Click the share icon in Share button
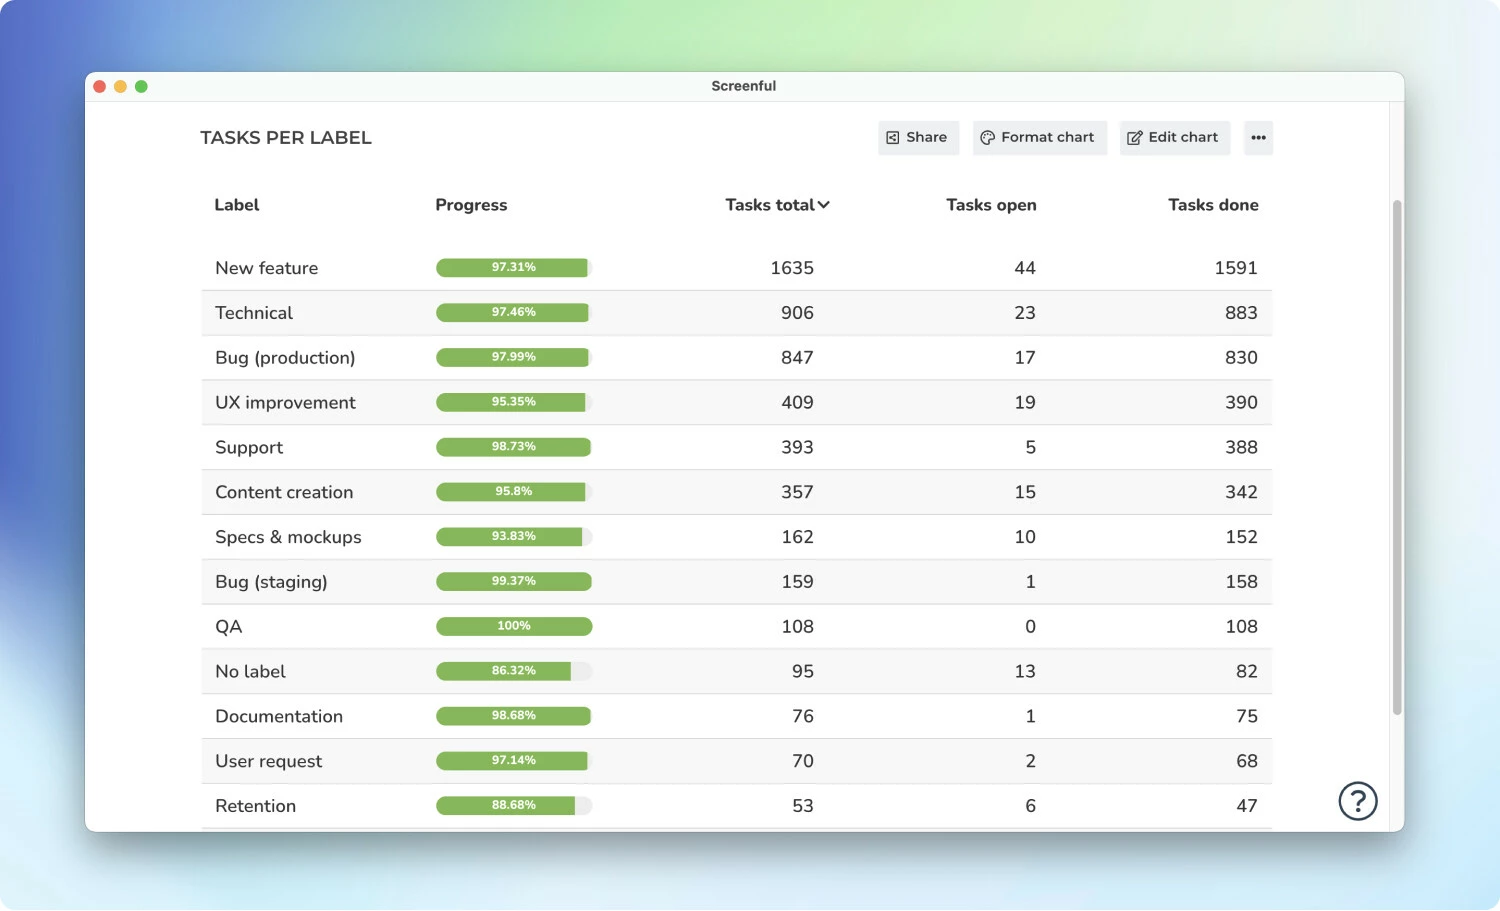1500x911 pixels. tap(893, 138)
